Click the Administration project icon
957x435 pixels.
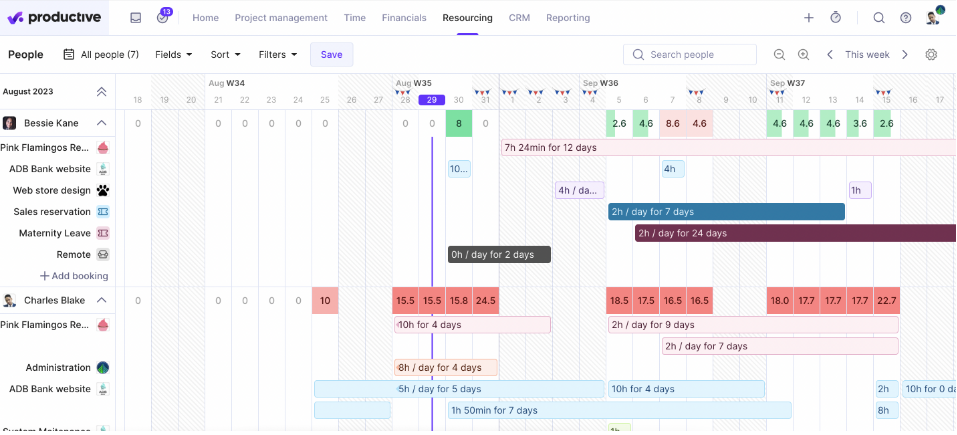(103, 368)
